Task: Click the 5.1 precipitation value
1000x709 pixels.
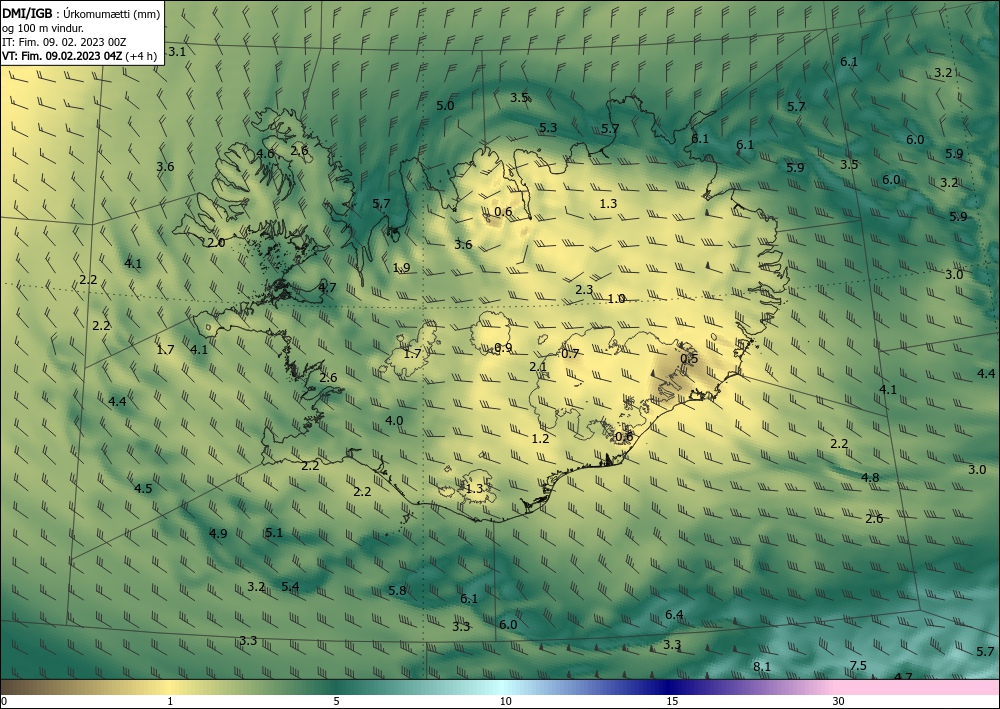Action: tap(274, 532)
